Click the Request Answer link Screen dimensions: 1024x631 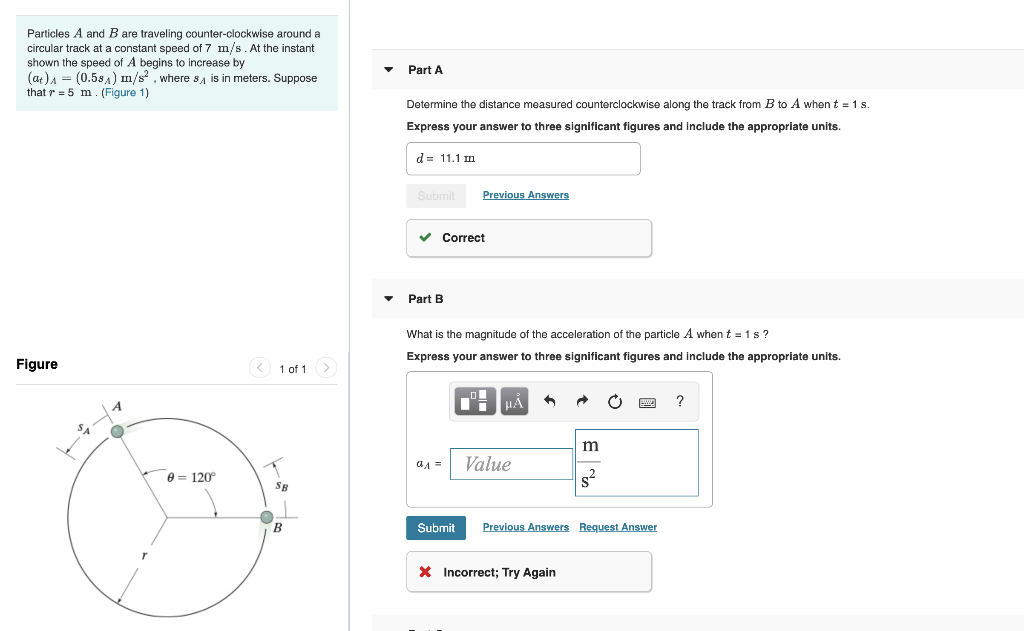point(617,527)
